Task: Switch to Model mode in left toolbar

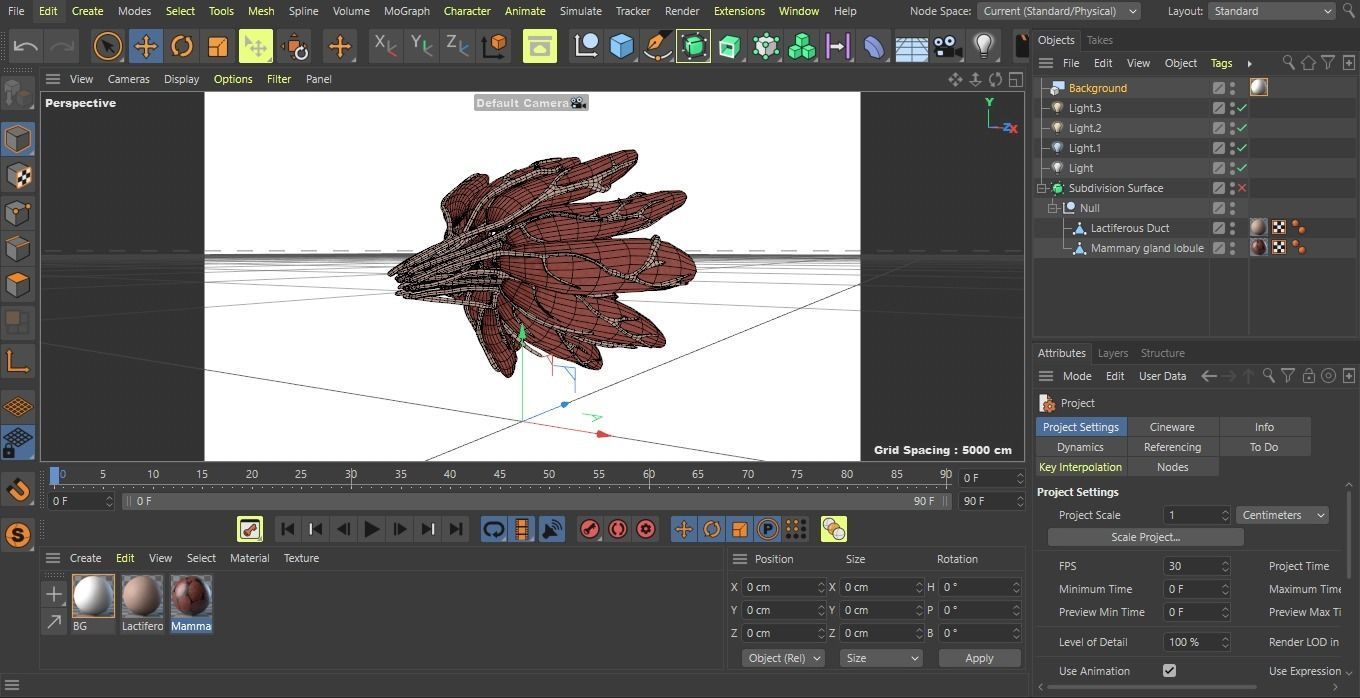Action: pyautogui.click(x=18, y=139)
